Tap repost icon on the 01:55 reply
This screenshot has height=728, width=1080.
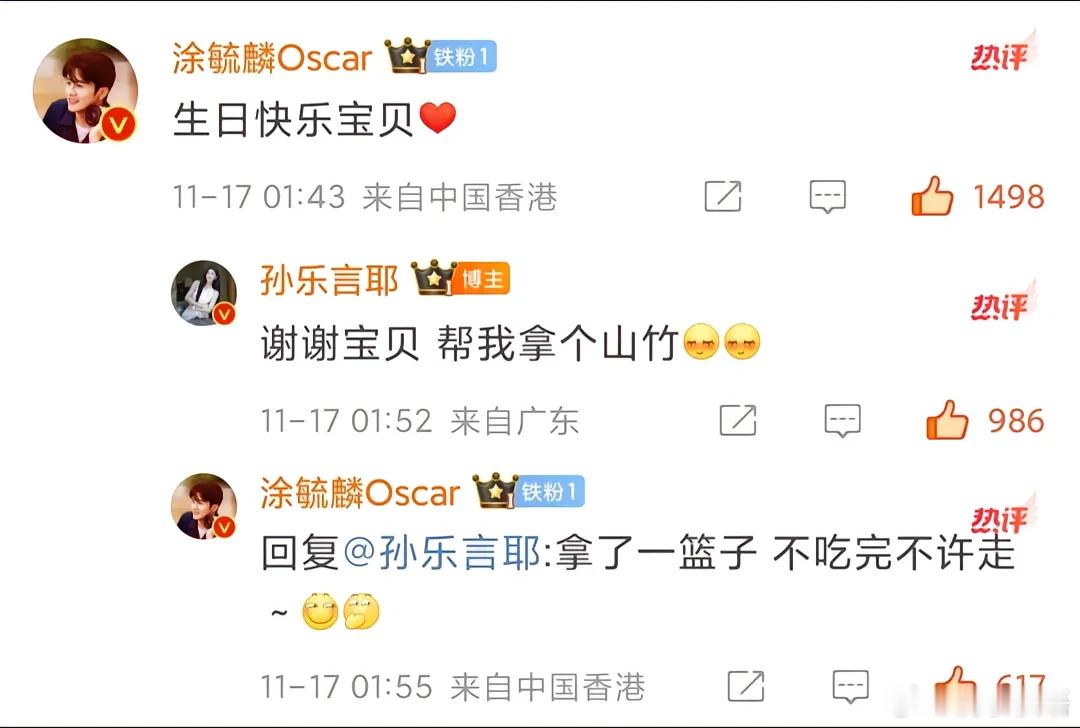(746, 686)
